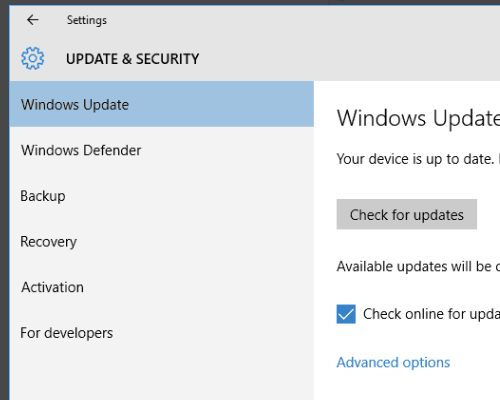Open the Activation section
The height and width of the screenshot is (400, 500).
pos(162,287)
